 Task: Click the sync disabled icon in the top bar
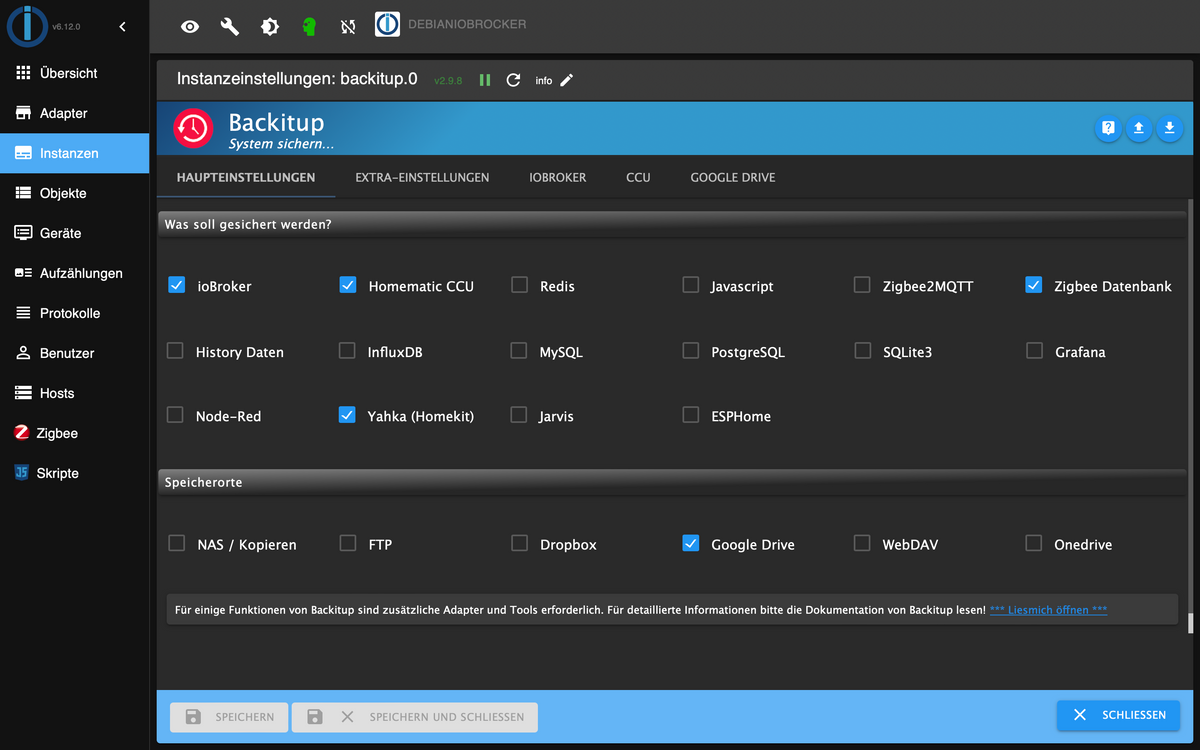(x=348, y=27)
